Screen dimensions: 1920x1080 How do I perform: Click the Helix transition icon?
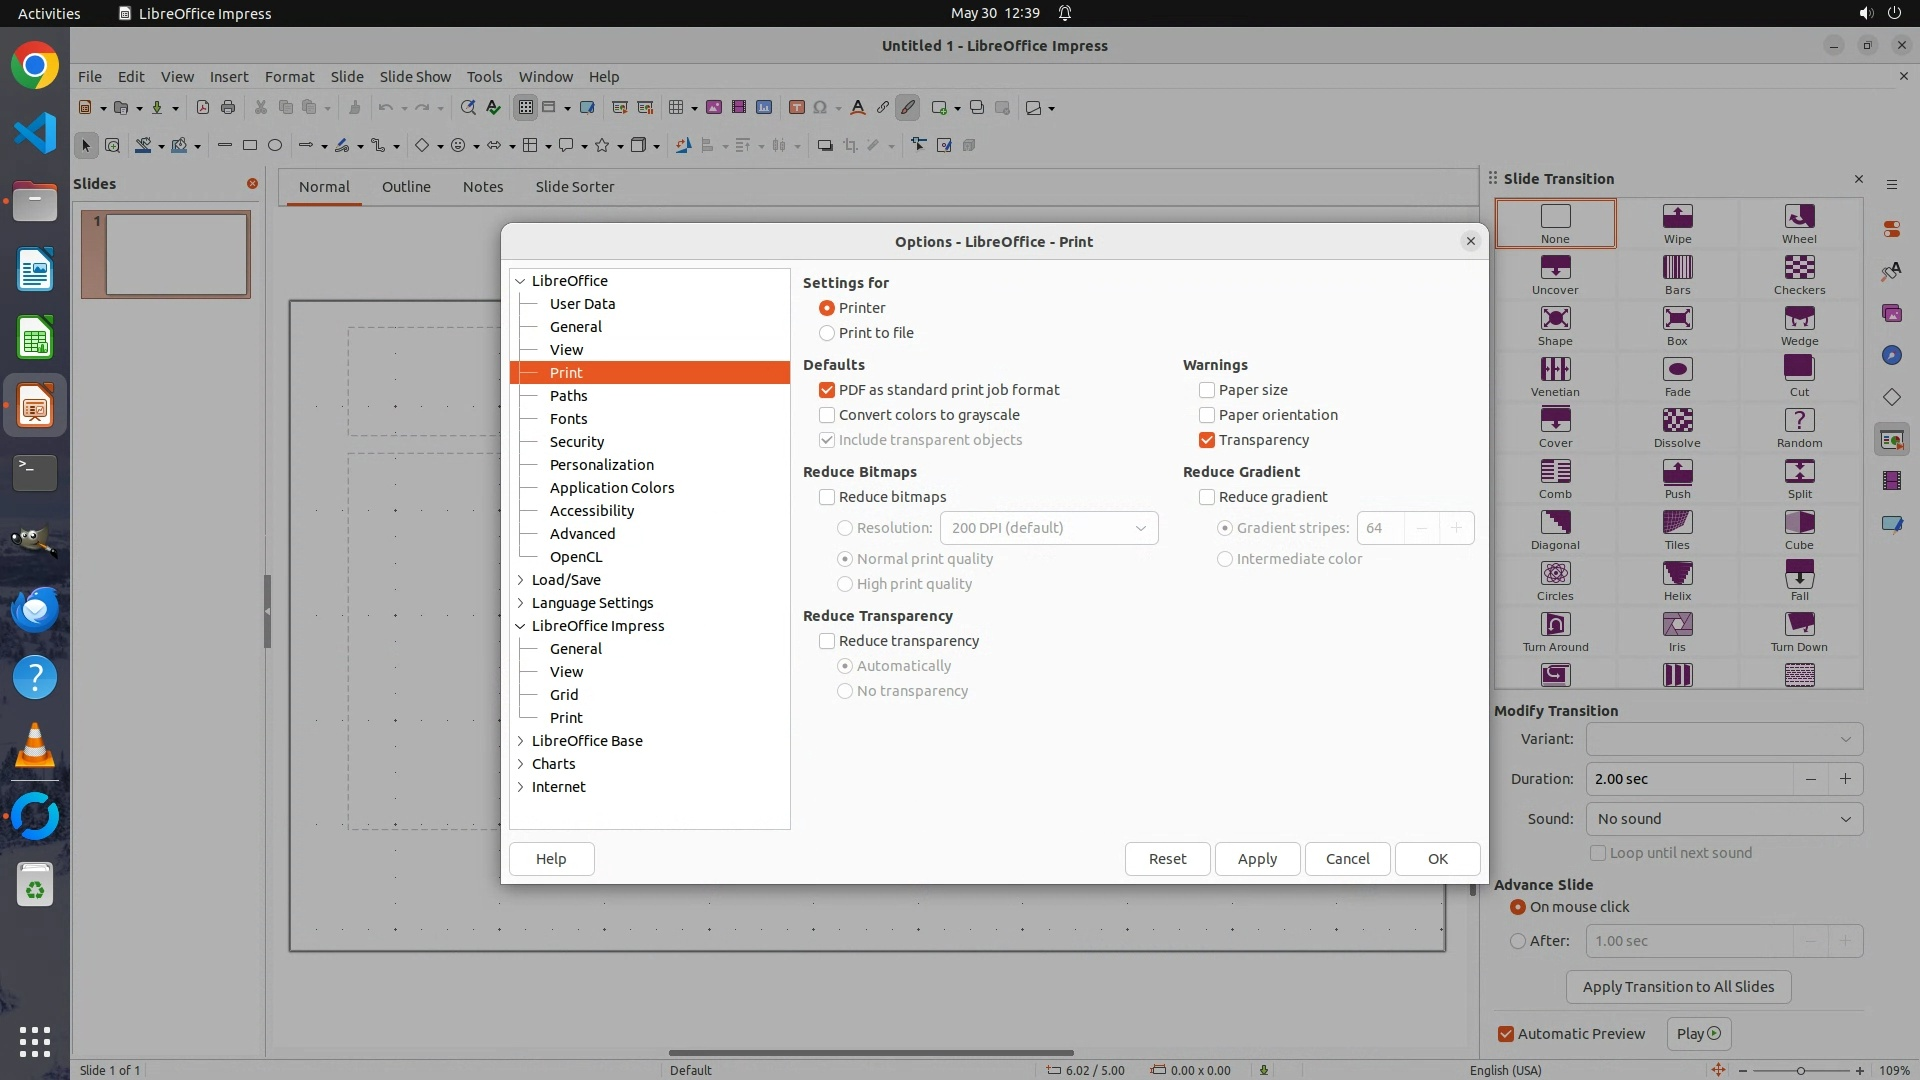(1677, 574)
